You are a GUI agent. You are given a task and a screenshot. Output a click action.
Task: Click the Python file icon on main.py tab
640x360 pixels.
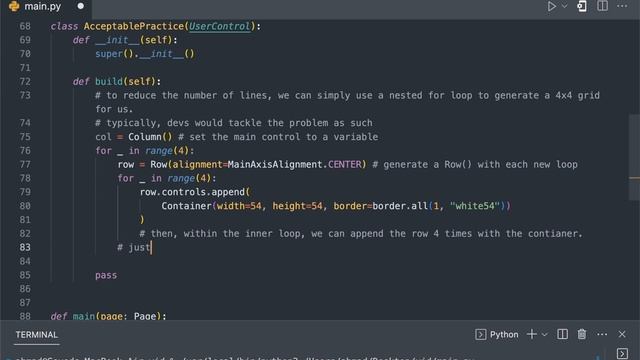pos(14,6)
